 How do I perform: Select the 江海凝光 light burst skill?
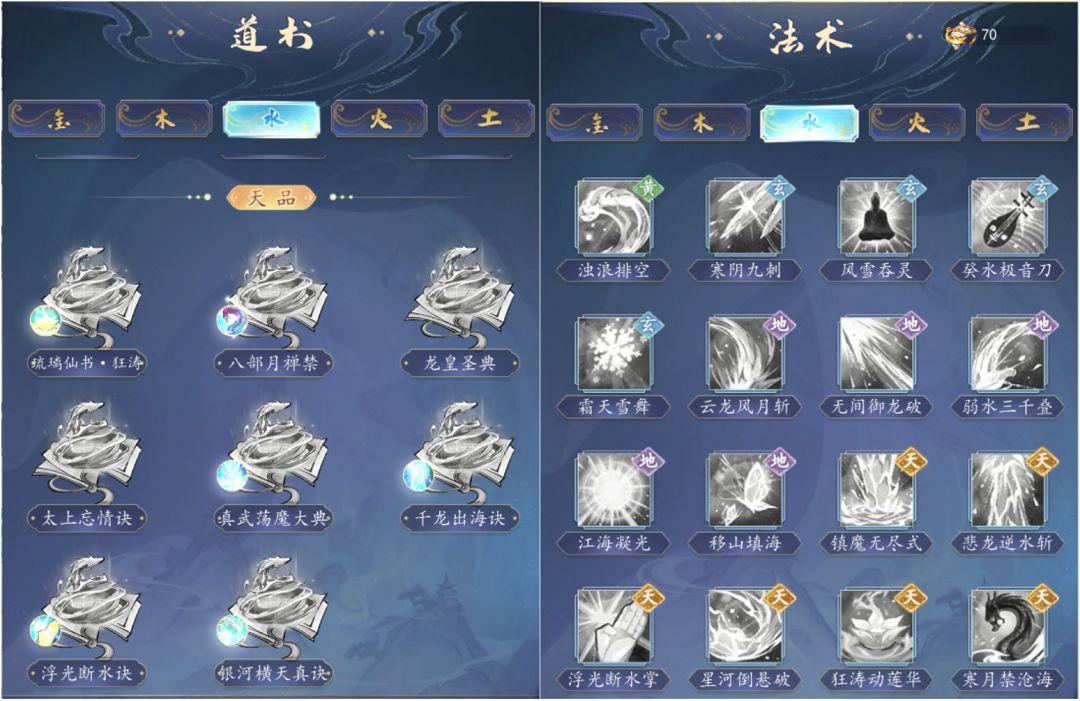(x=613, y=490)
